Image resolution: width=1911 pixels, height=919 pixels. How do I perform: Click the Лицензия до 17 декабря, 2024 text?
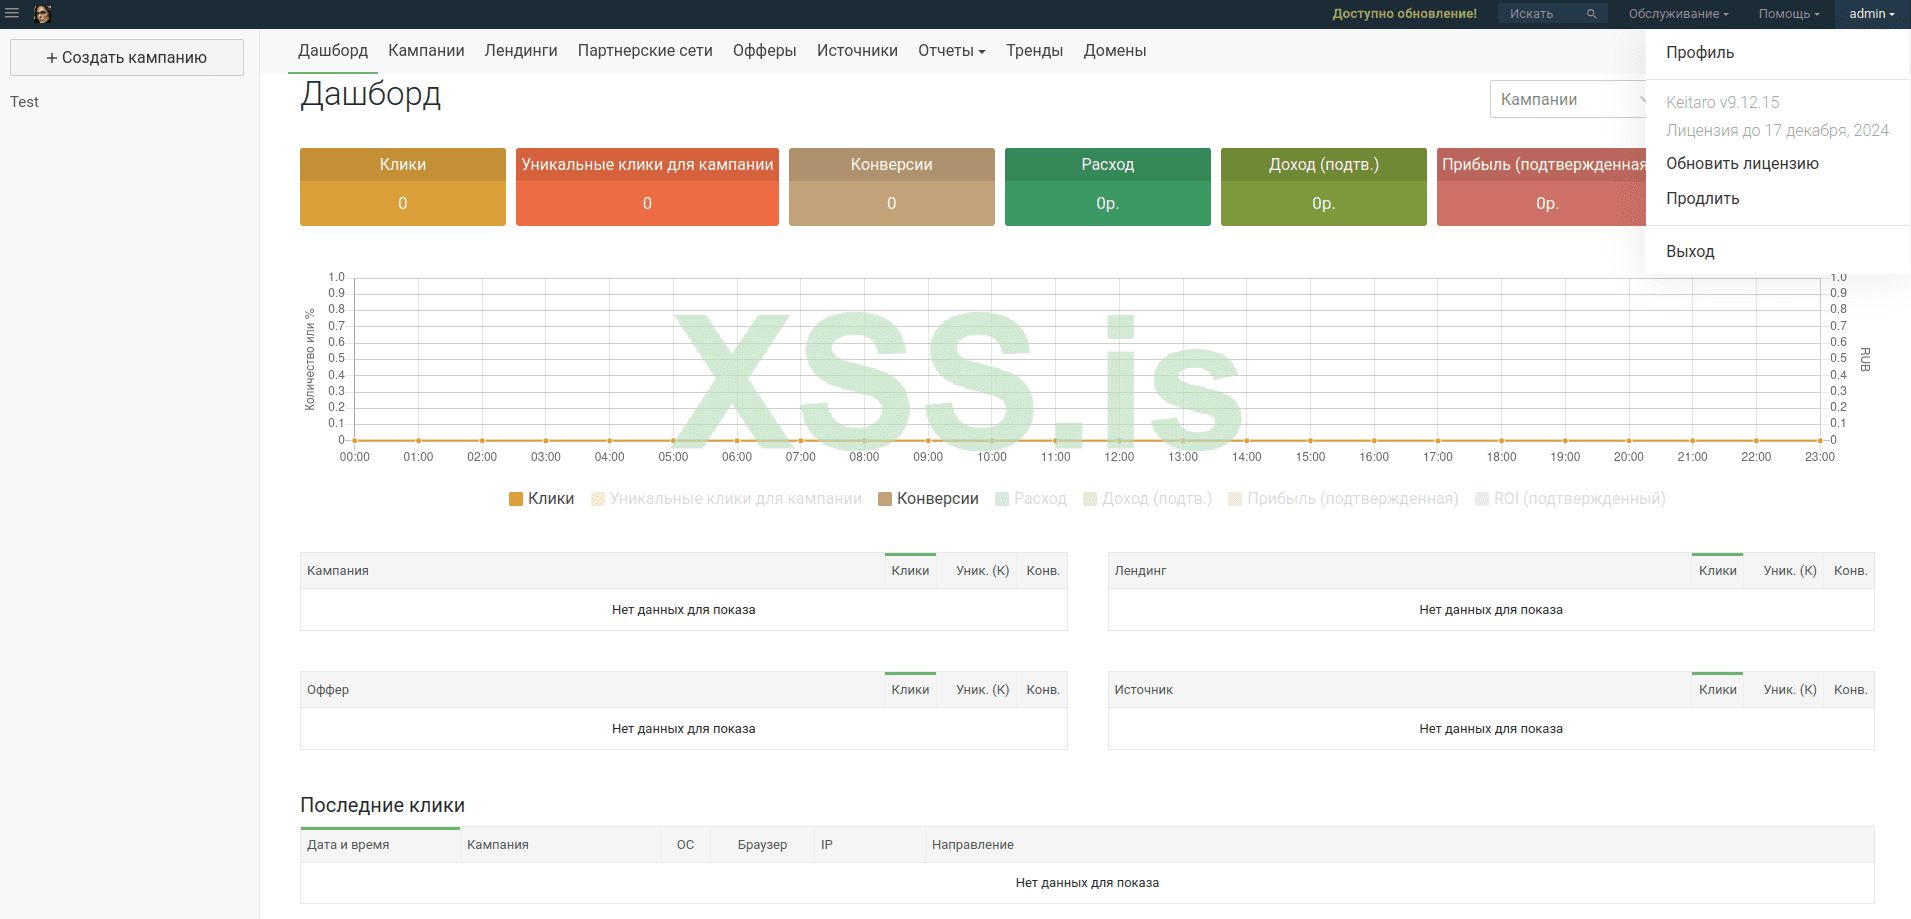(1777, 130)
